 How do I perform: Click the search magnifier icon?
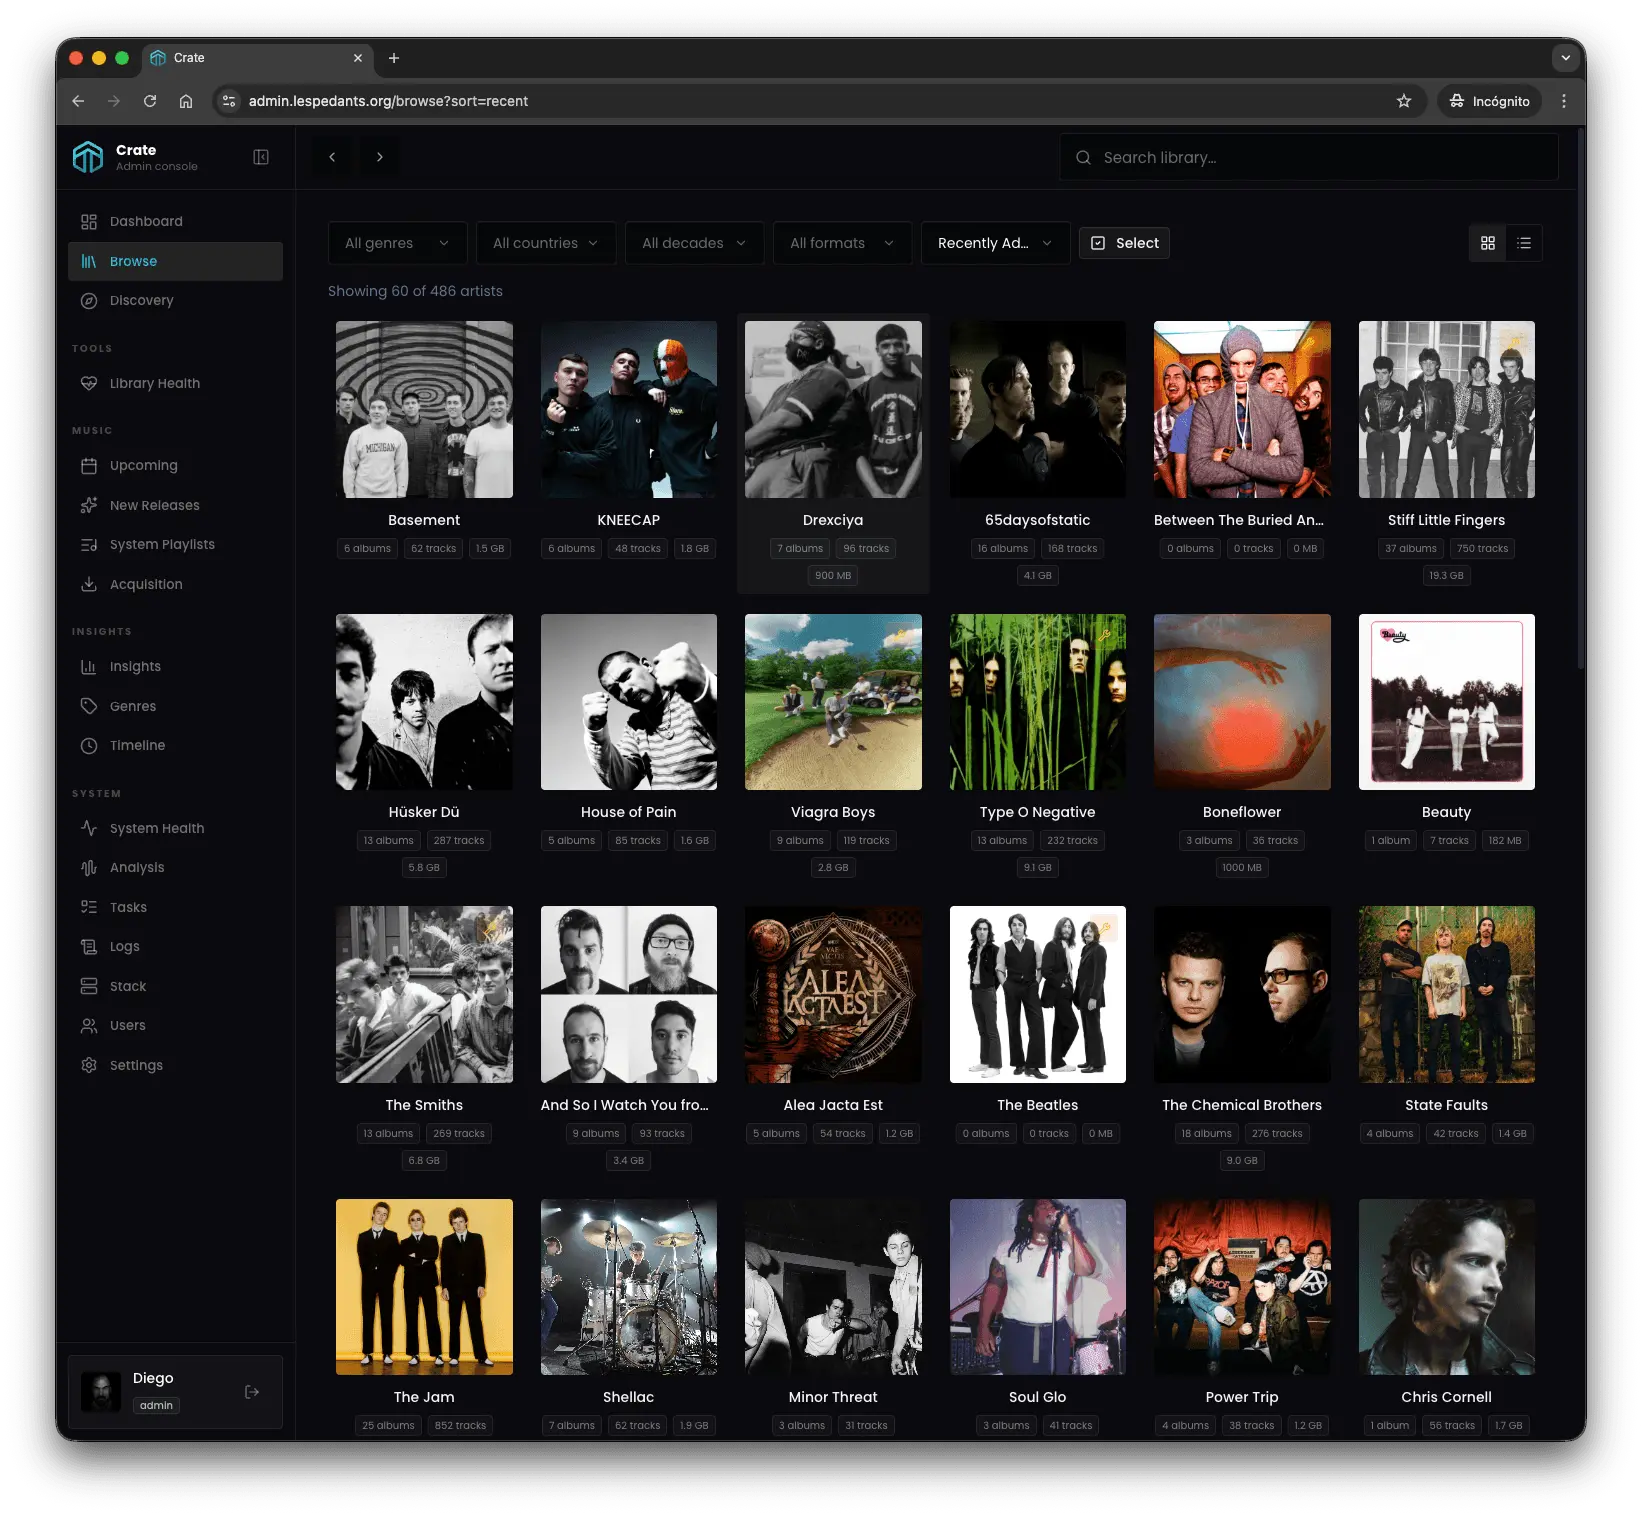pyautogui.click(x=1083, y=158)
